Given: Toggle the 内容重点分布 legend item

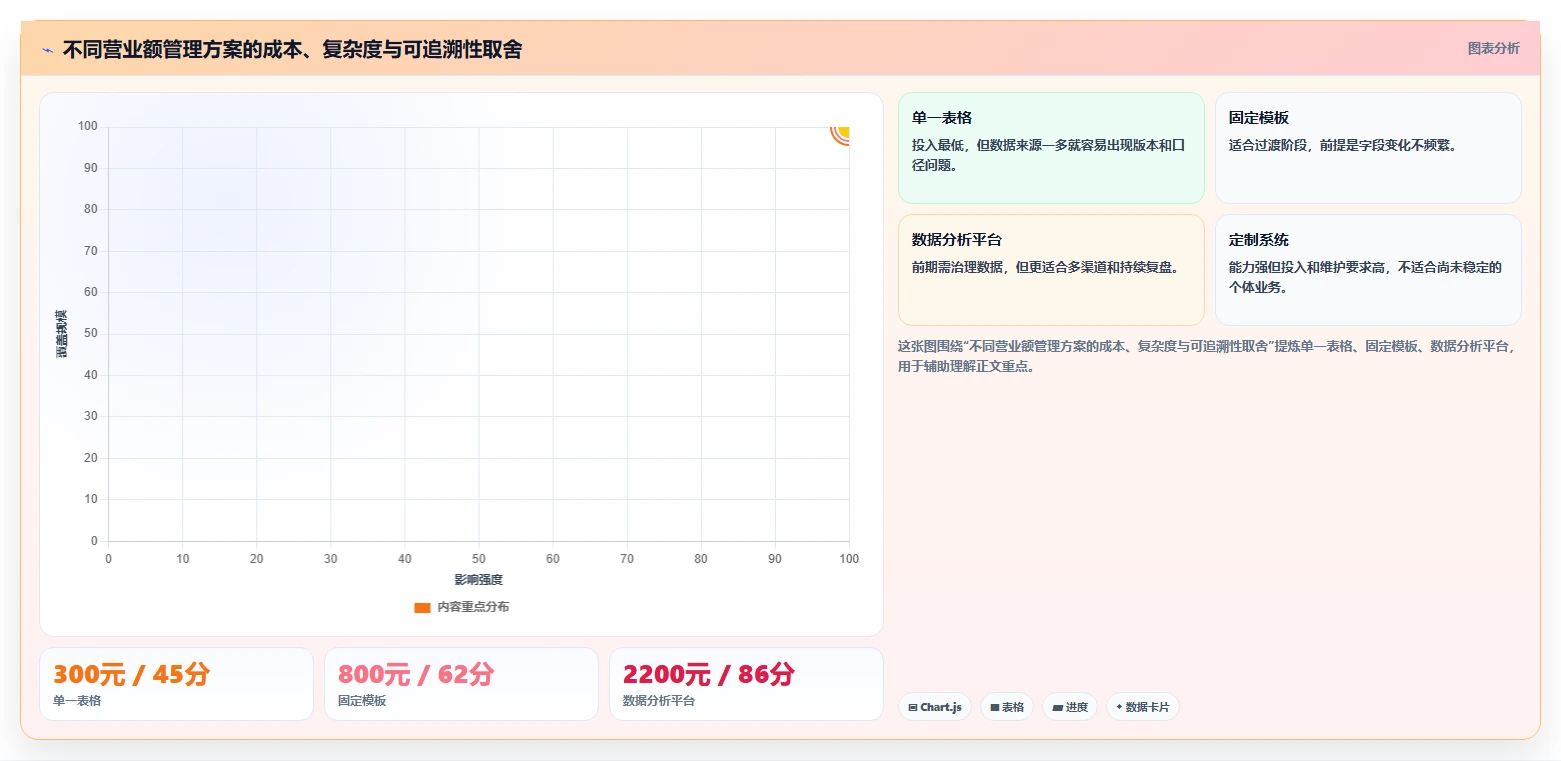Looking at the screenshot, I should pos(461,607).
